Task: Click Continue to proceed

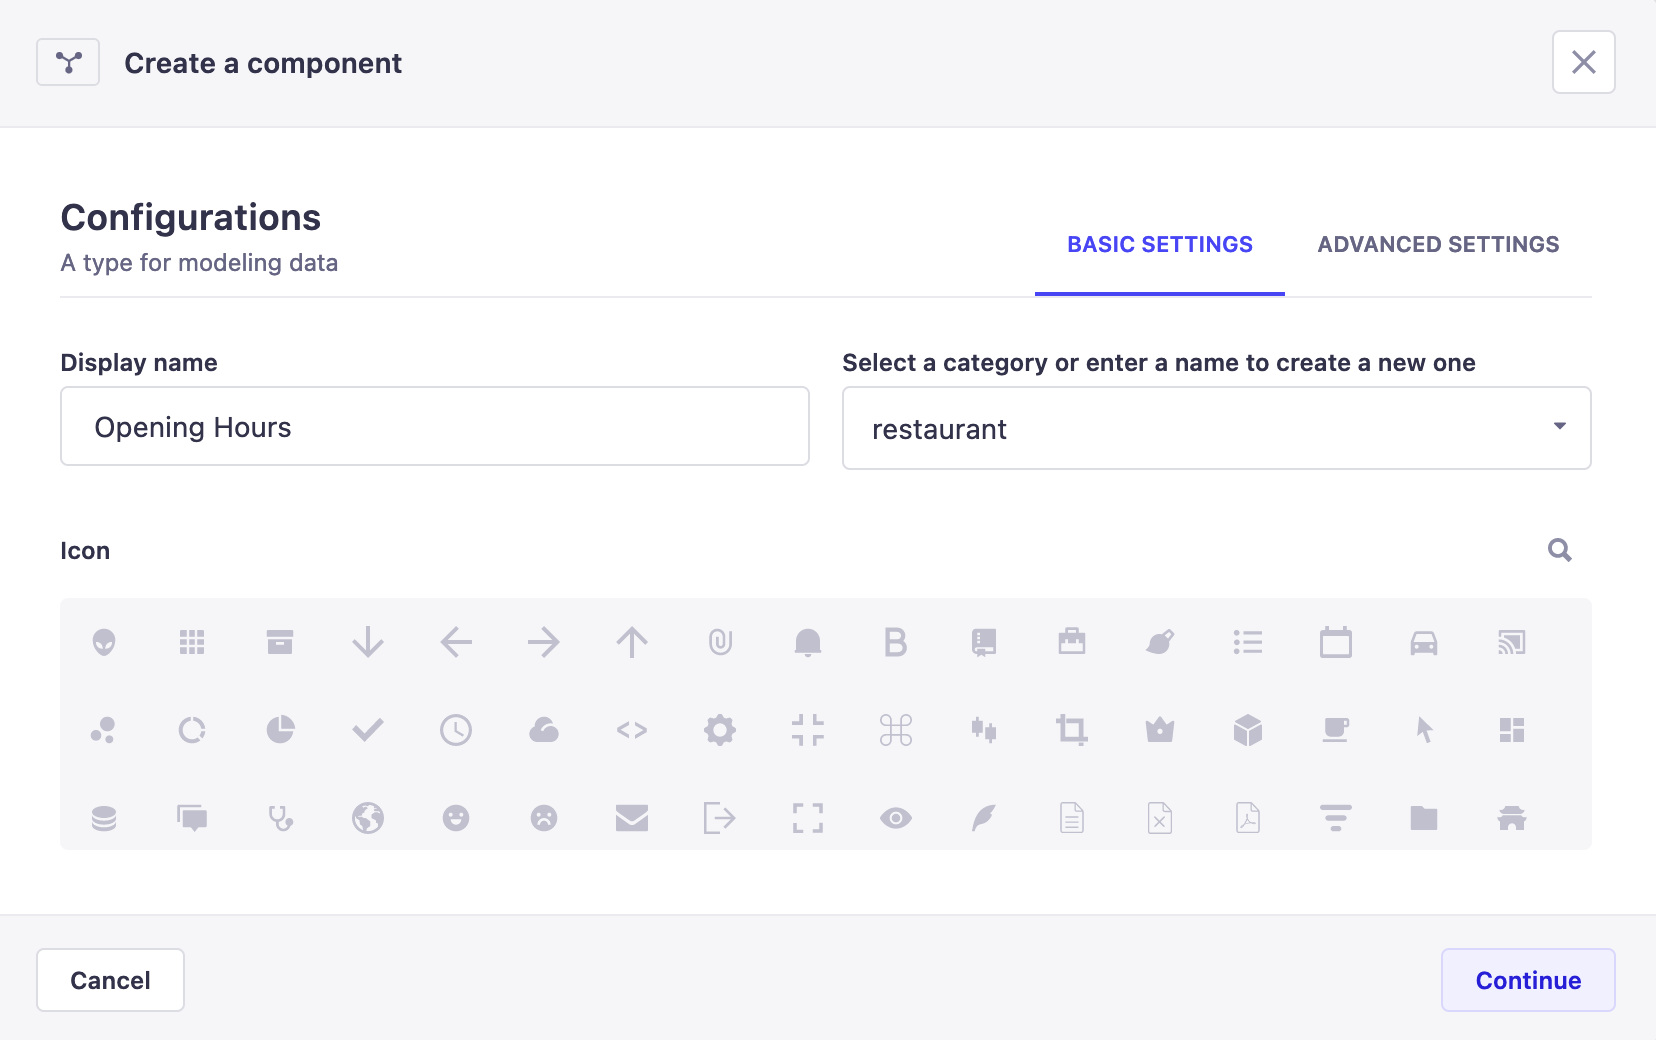Action: [x=1527, y=980]
